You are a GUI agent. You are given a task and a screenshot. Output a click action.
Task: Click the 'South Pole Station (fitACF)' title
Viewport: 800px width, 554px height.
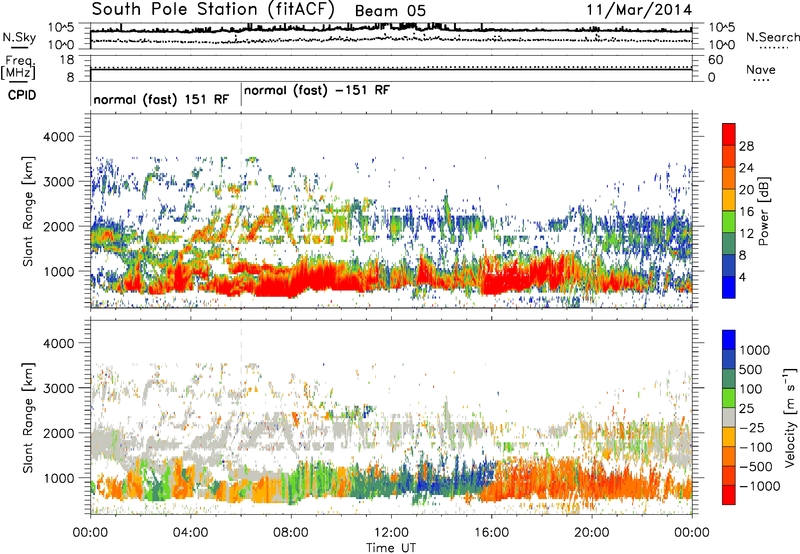tap(213, 10)
